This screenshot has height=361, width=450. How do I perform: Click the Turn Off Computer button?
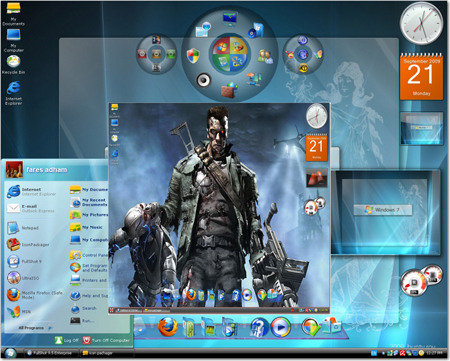tap(106, 340)
